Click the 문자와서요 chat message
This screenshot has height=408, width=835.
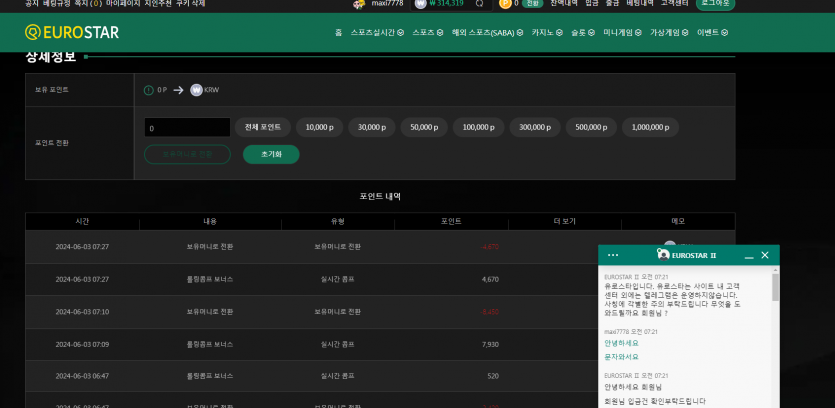pos(621,357)
